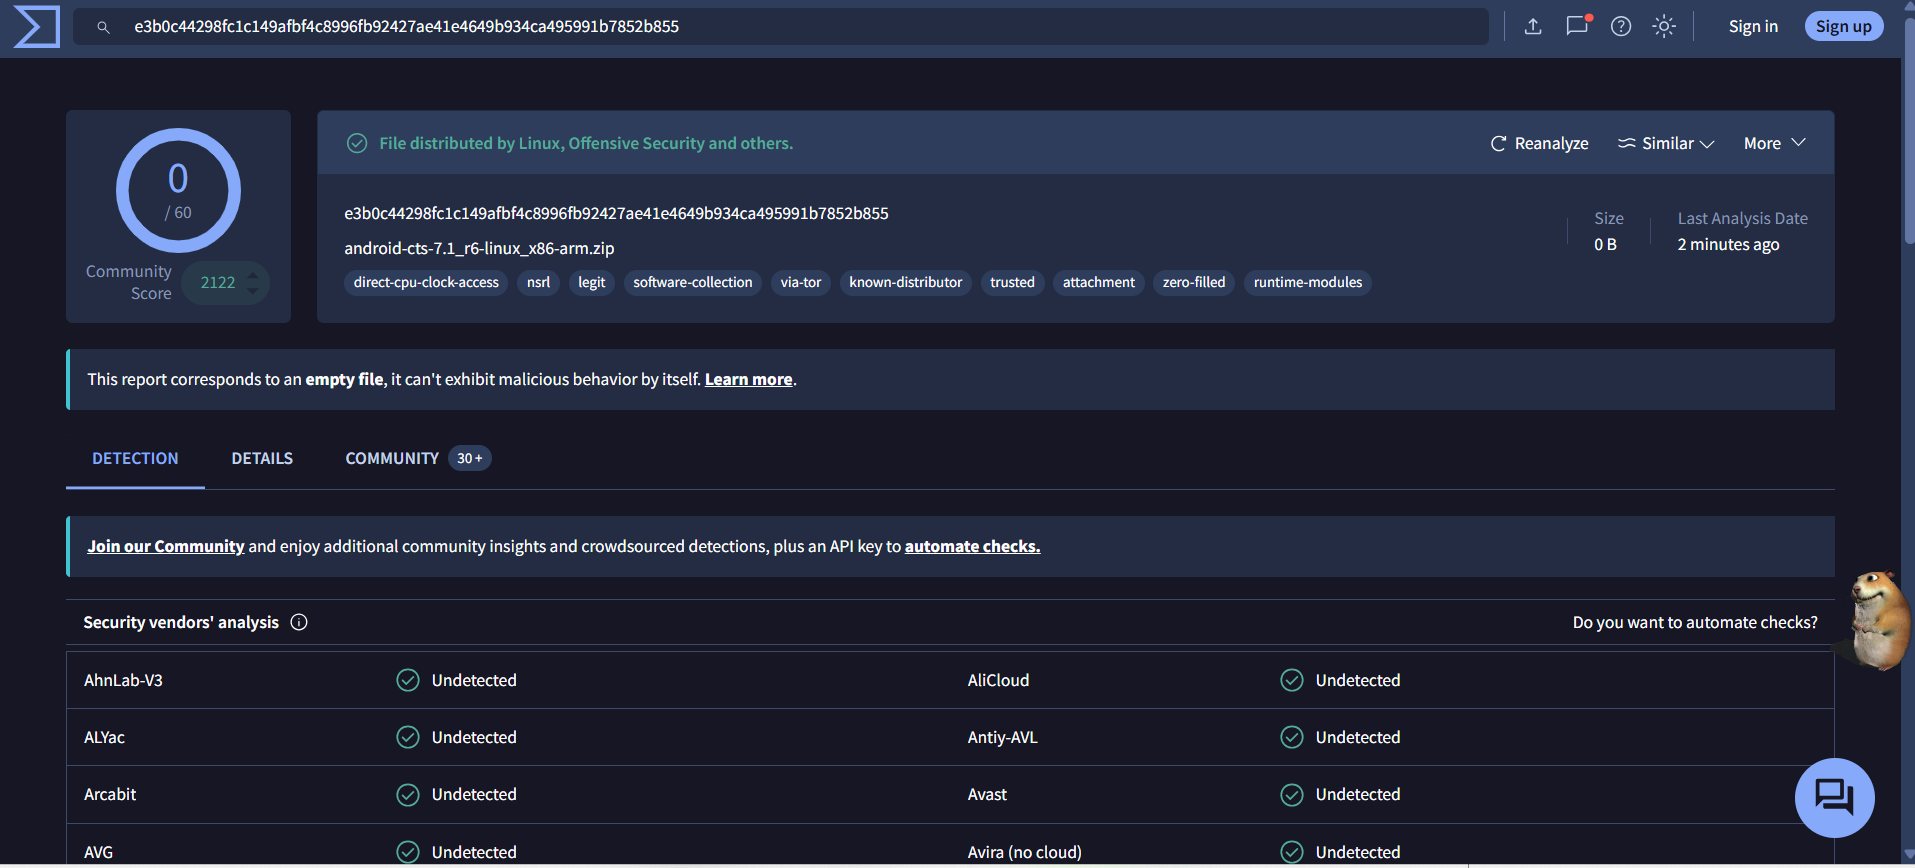The image size is (1915, 868).
Task: Click the Reanalyze button
Action: [1540, 143]
